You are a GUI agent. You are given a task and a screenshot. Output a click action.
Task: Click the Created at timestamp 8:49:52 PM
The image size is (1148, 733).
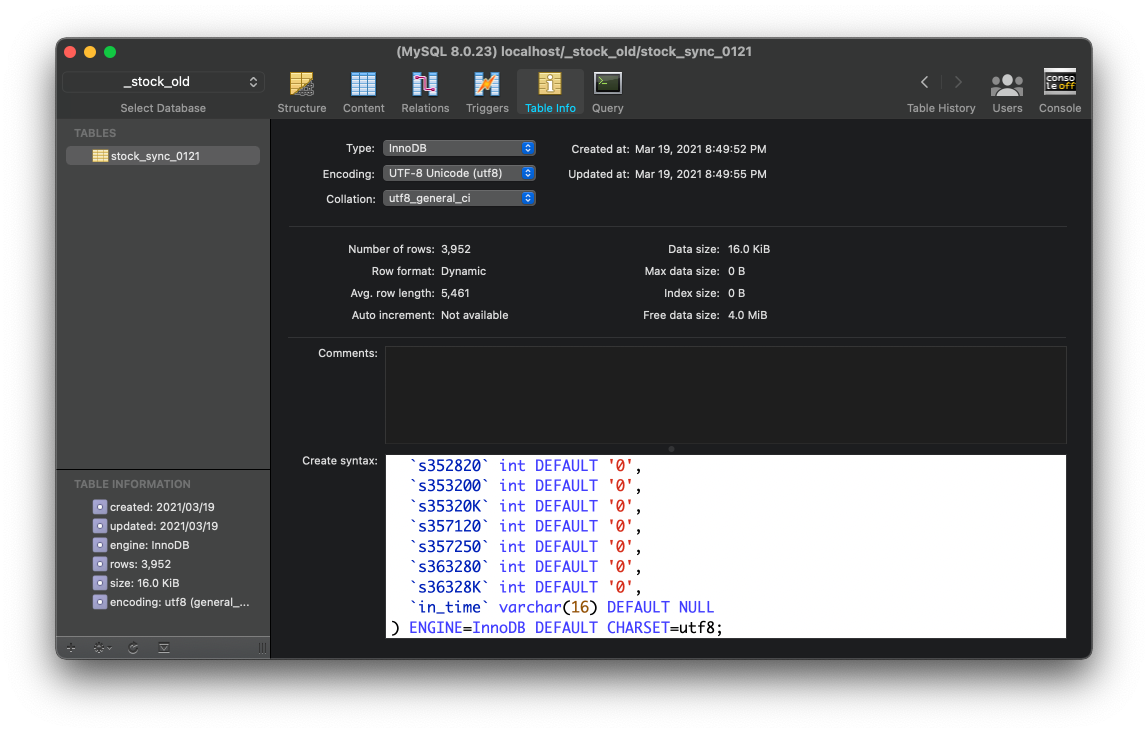[701, 149]
